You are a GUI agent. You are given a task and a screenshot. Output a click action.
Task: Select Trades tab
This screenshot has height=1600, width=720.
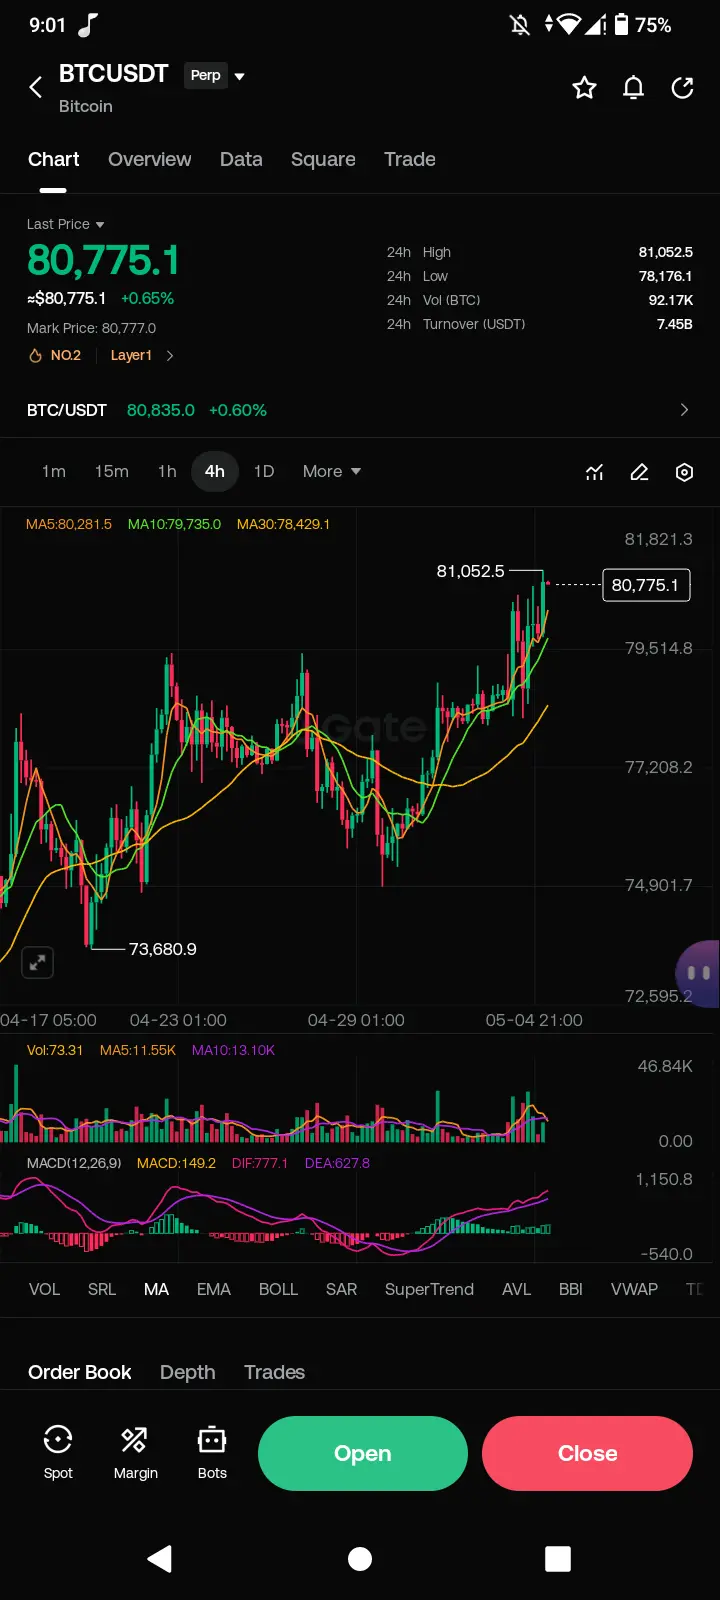tap(274, 1372)
